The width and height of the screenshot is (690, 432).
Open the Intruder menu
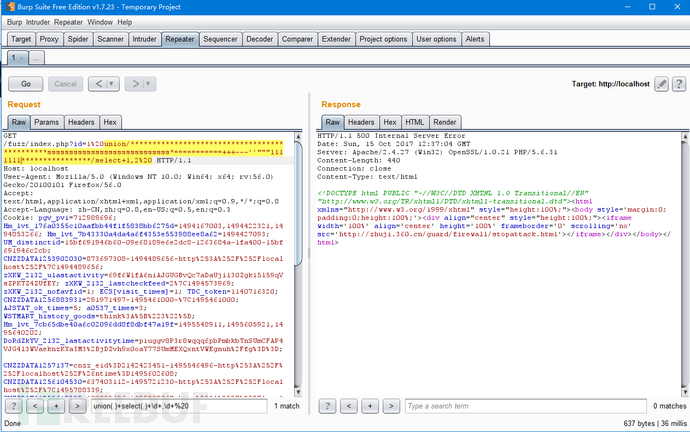(37, 22)
